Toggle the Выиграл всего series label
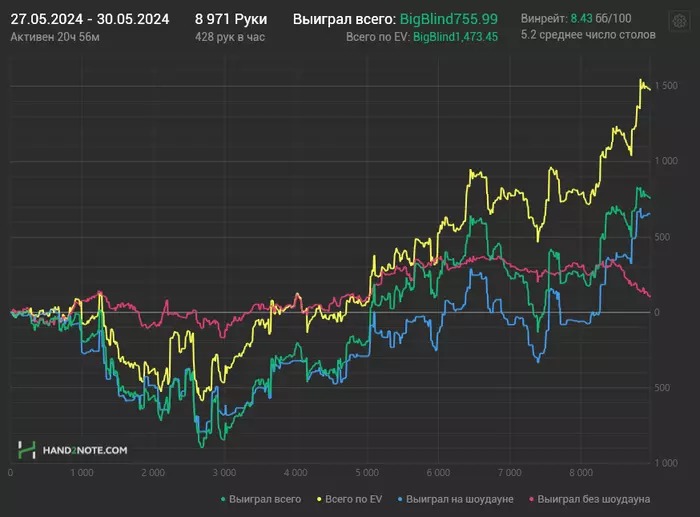Screen dimensions: 700x517 pos(265,499)
